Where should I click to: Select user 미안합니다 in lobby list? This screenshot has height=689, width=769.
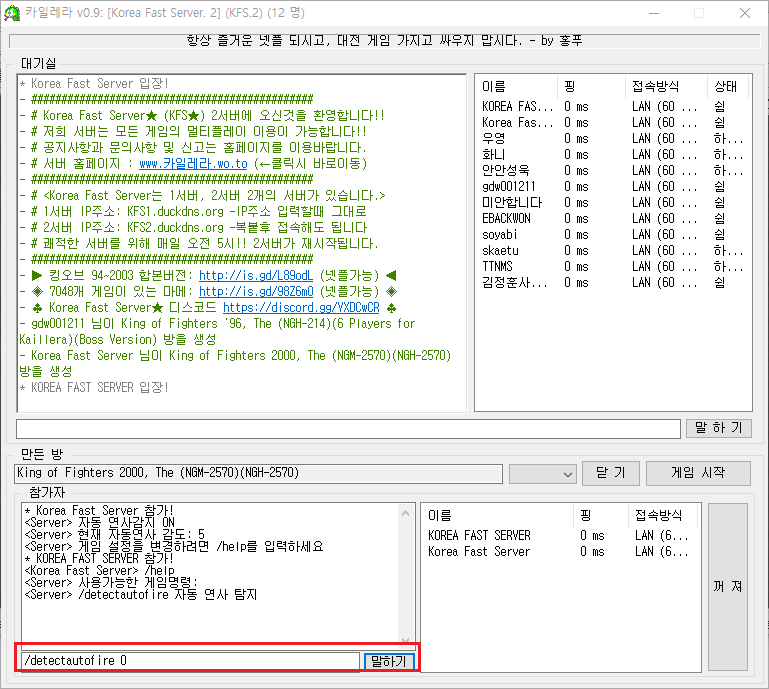[x=512, y=203]
